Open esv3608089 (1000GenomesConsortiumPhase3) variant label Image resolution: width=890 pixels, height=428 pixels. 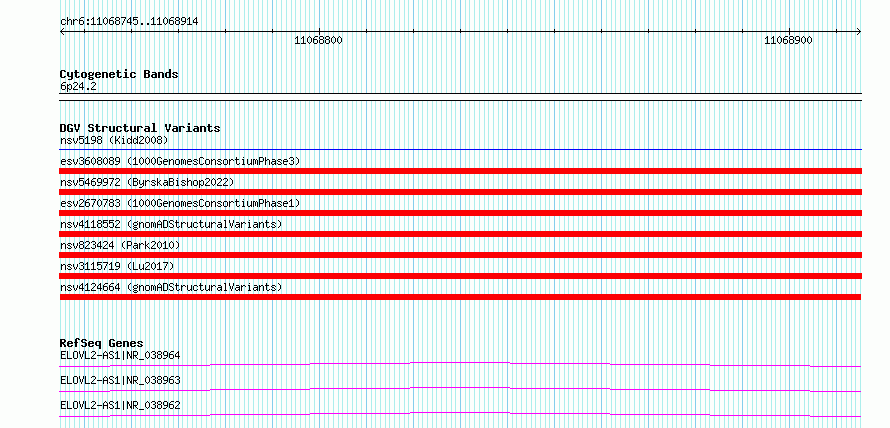click(180, 161)
